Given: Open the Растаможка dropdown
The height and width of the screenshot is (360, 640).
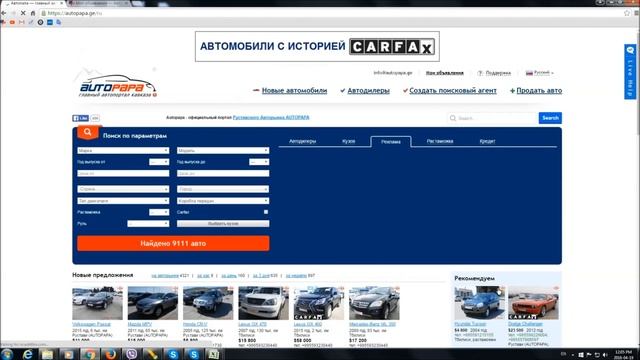Looking at the screenshot, I should pos(159,212).
